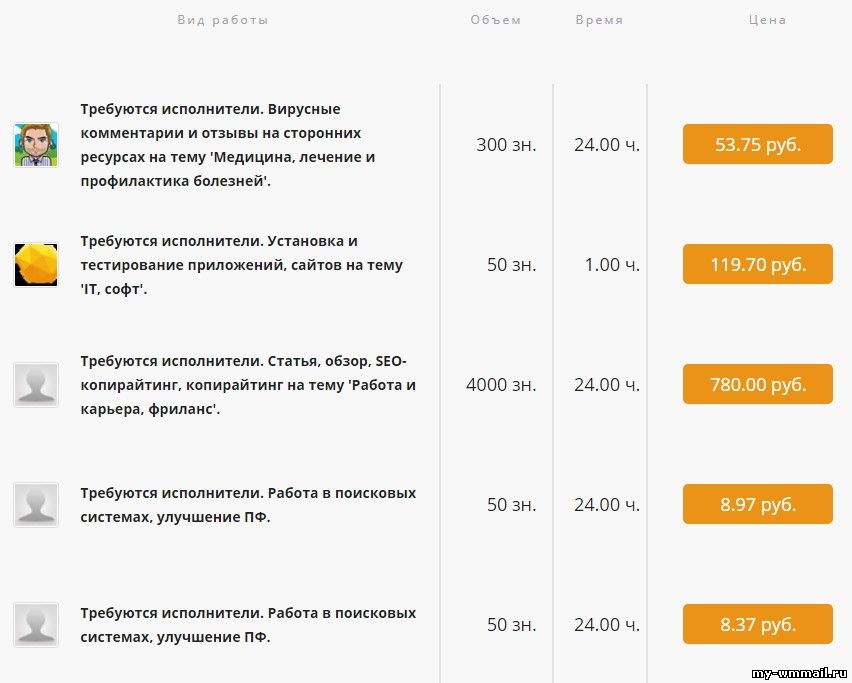This screenshot has height=683, width=852.
Task: Sort by the Вид работы column header
Action: coord(223,20)
